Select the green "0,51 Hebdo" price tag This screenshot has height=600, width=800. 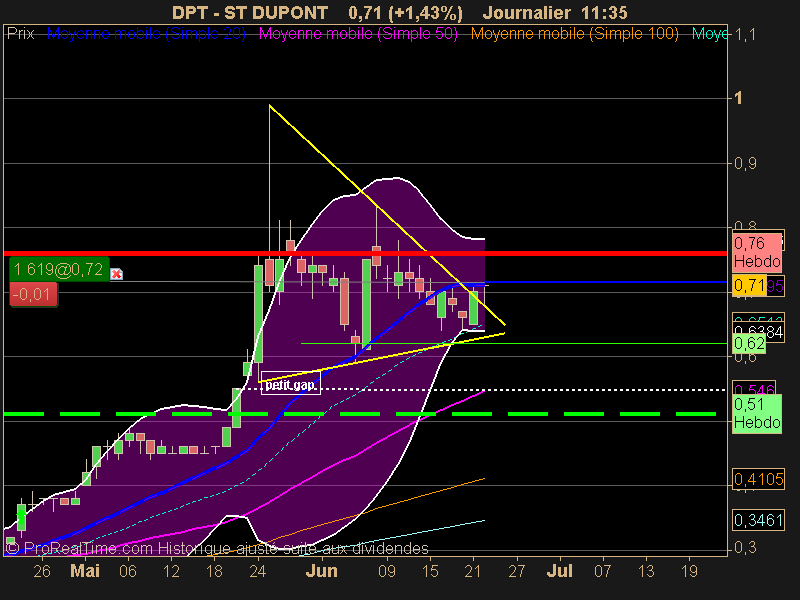click(757, 414)
